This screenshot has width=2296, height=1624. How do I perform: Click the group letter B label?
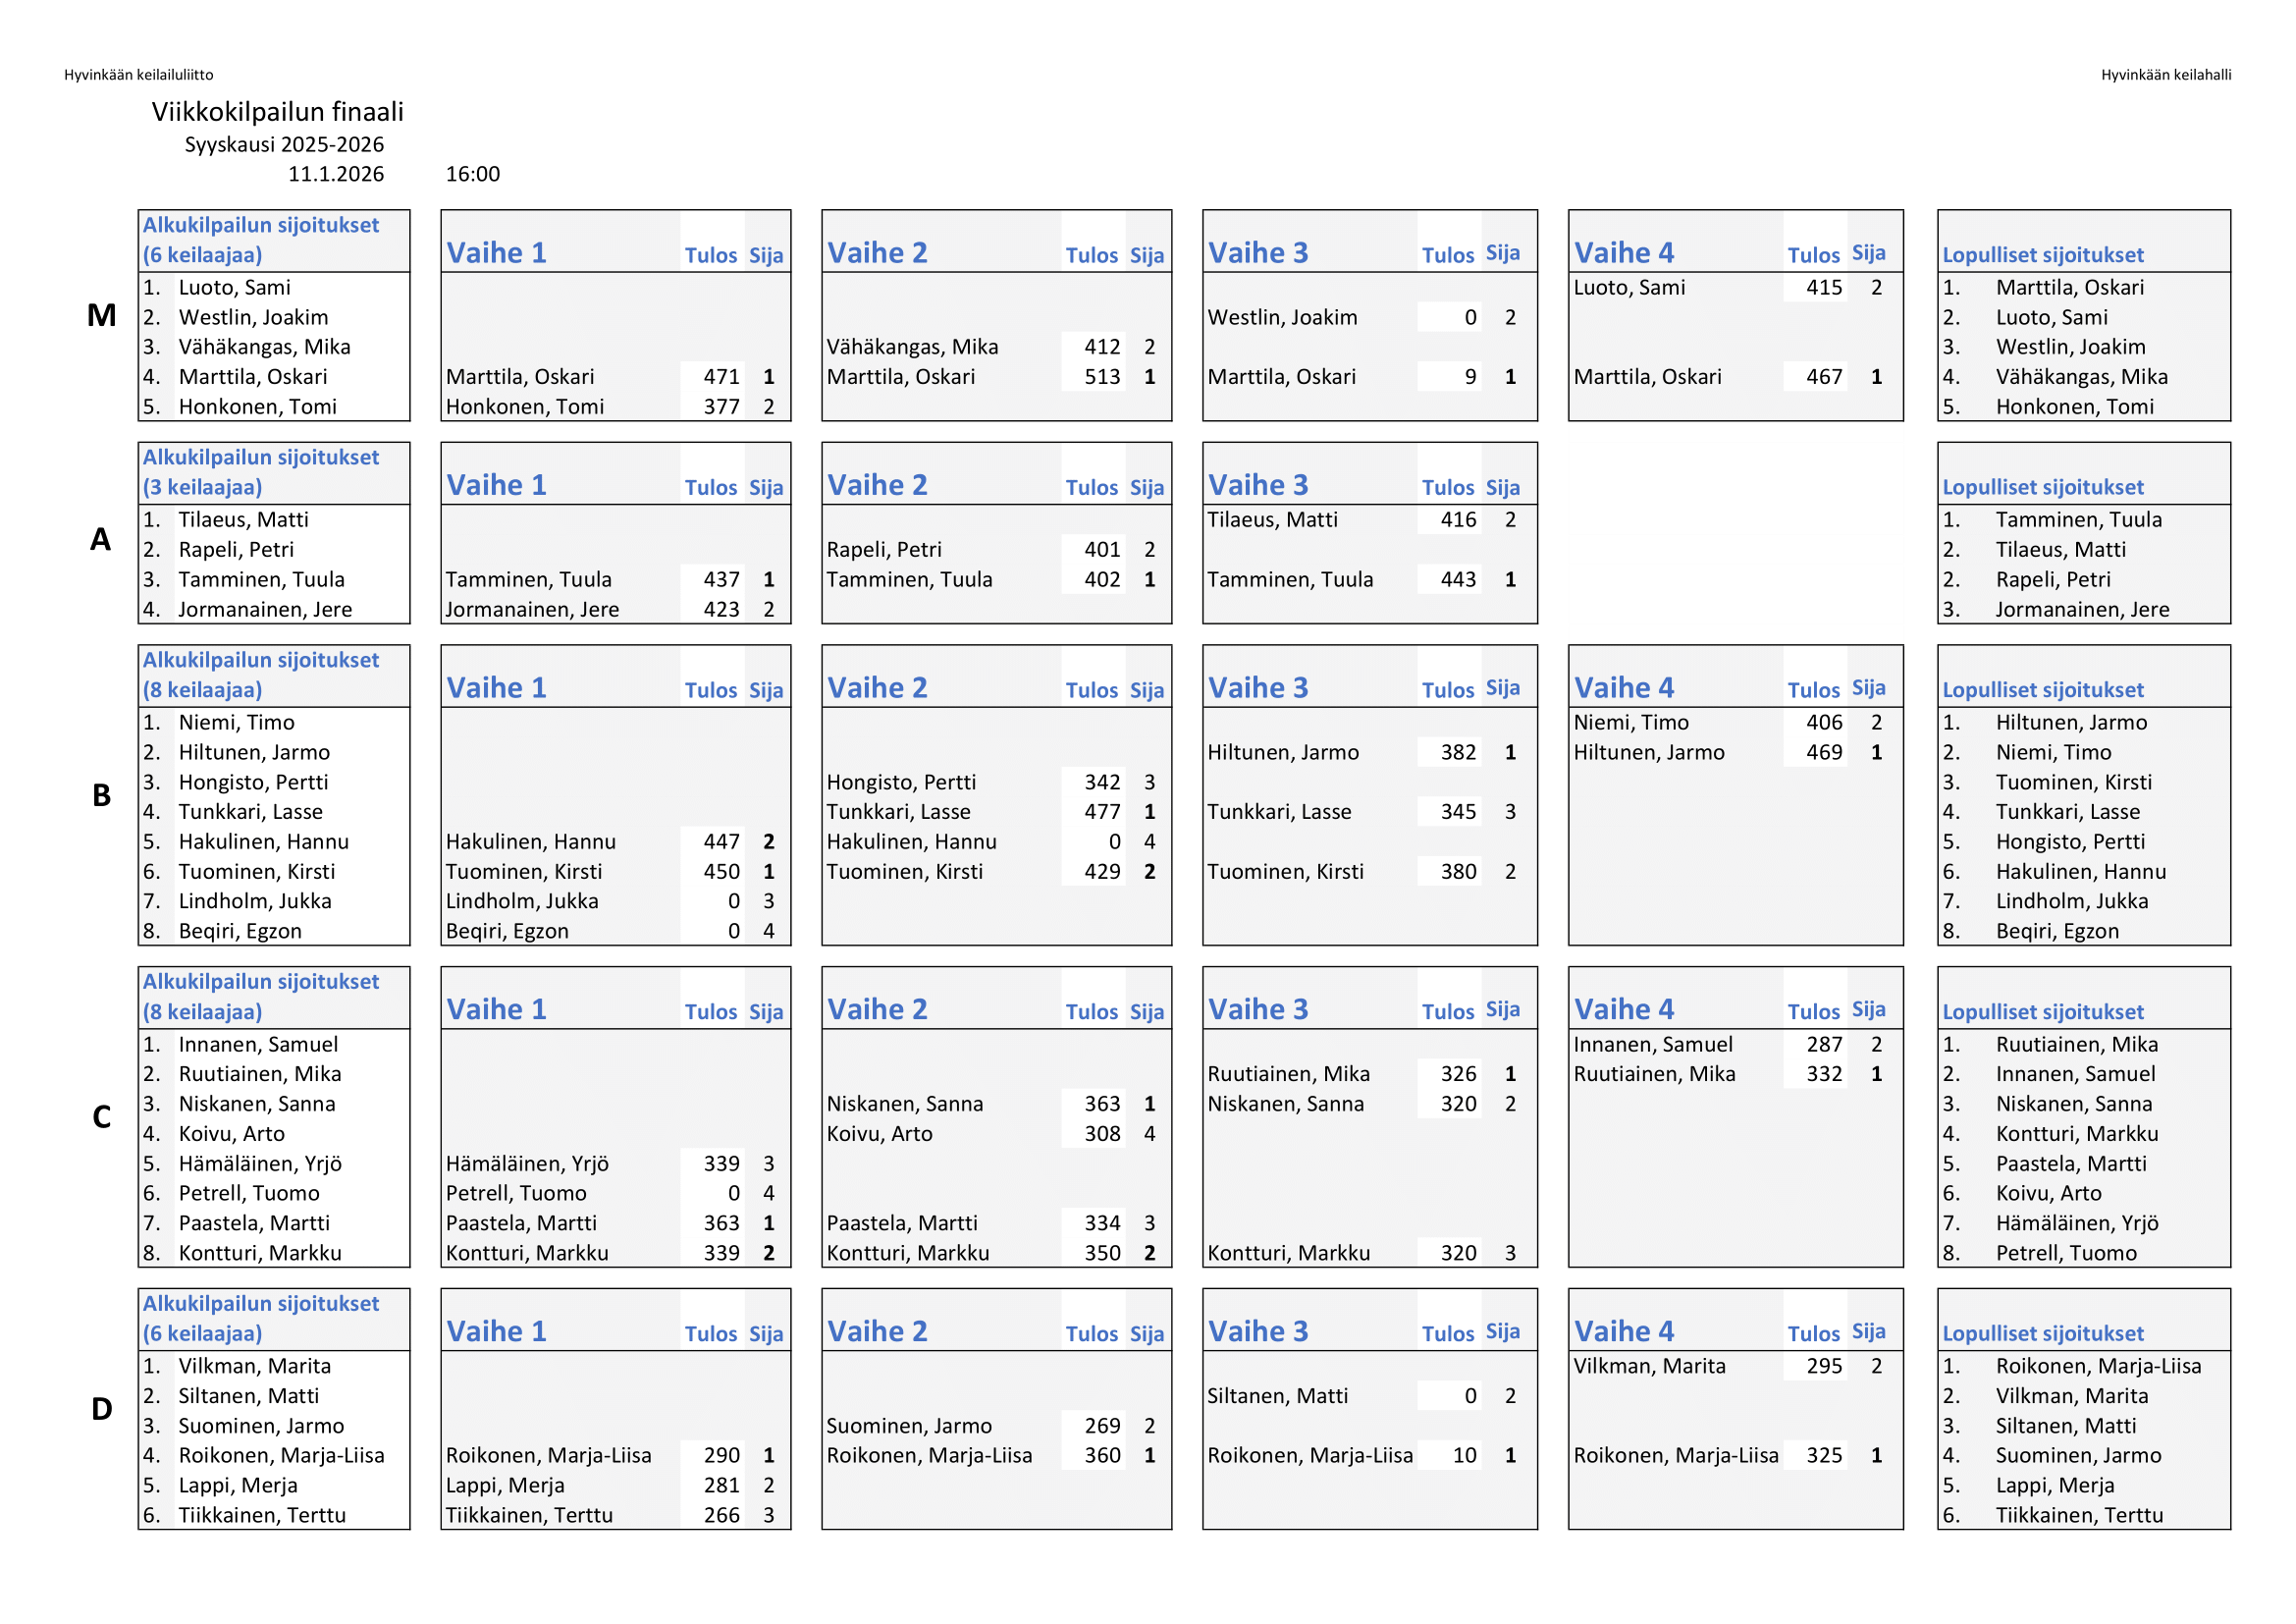(x=101, y=795)
